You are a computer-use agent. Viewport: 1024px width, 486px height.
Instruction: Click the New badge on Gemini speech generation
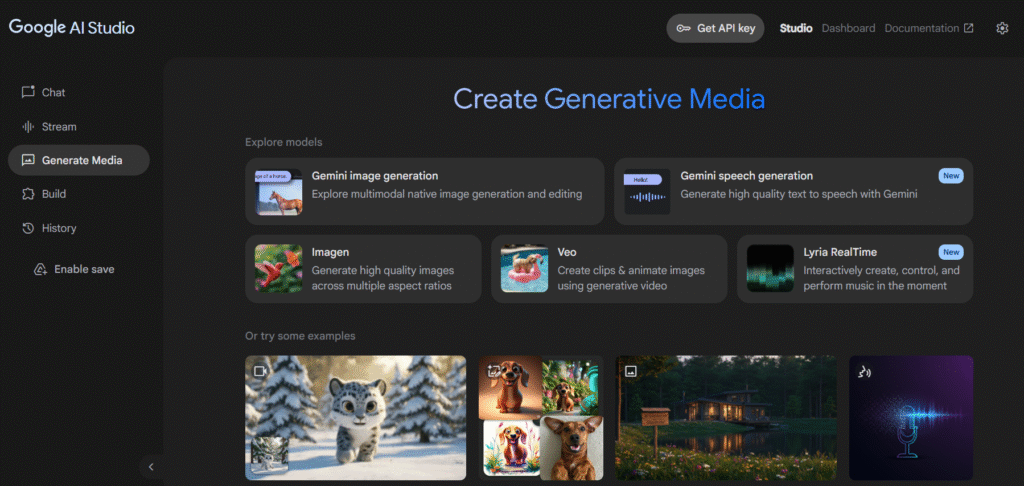pos(951,176)
